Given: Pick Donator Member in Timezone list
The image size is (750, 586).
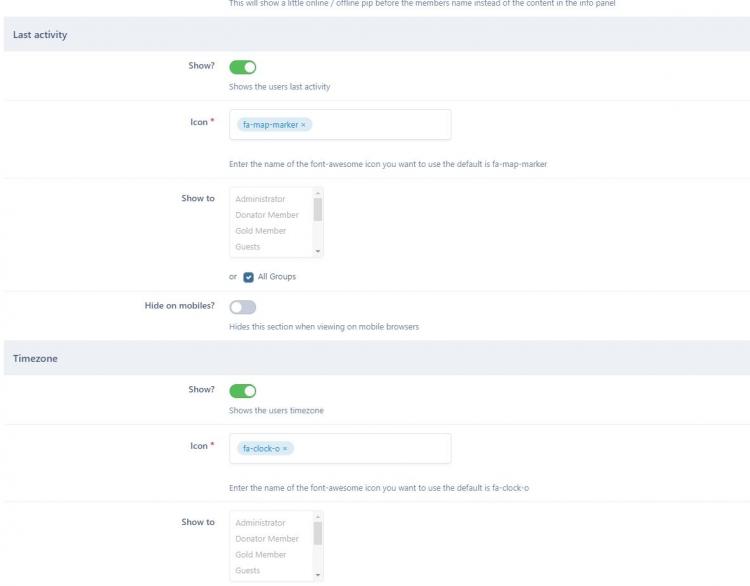Looking at the screenshot, I should (x=267, y=539).
